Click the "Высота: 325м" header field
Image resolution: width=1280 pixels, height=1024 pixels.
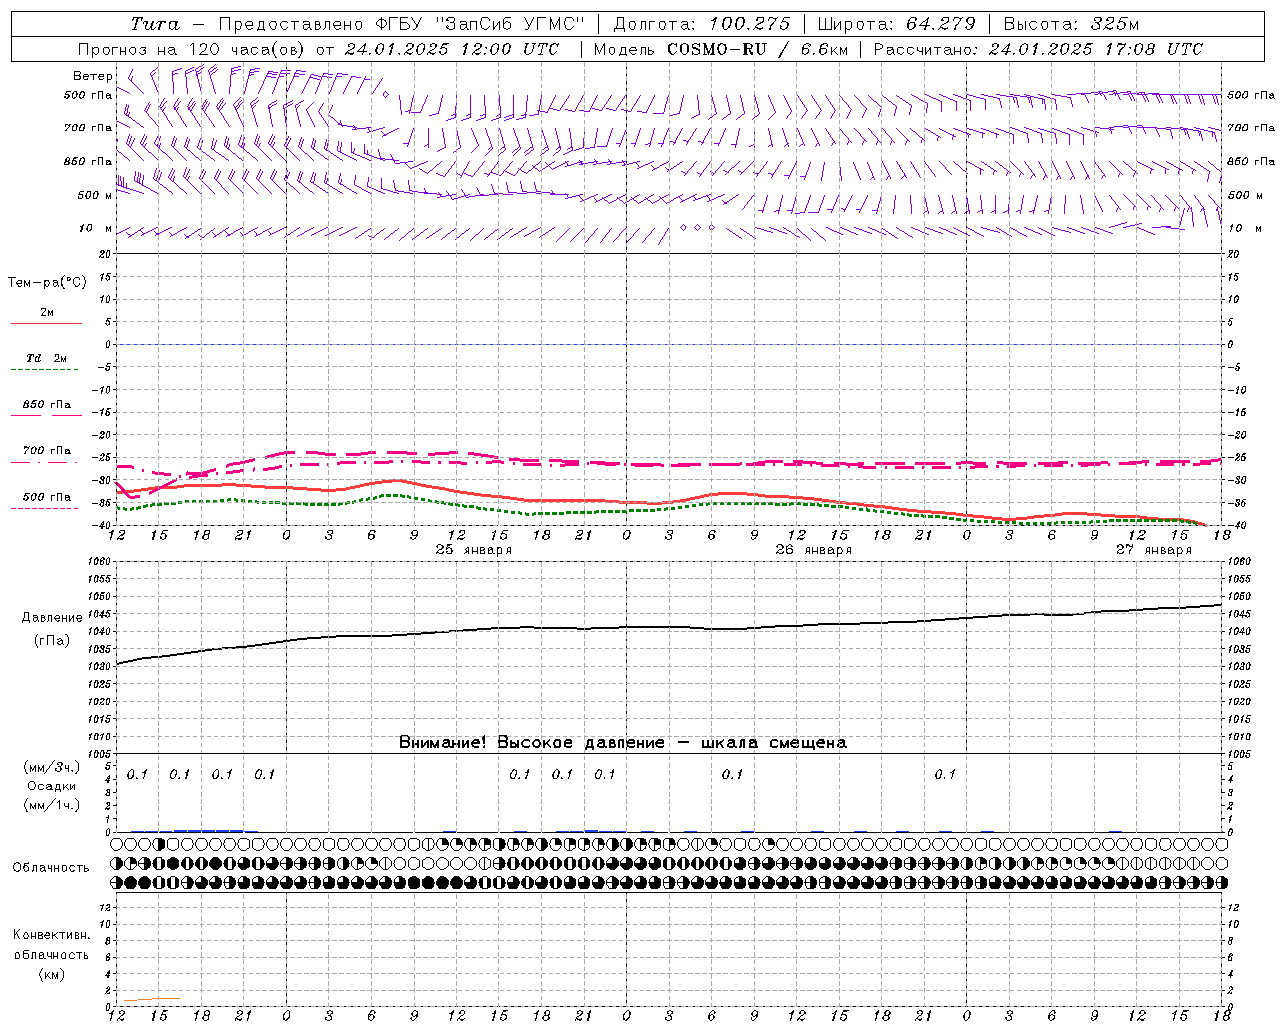point(1071,24)
